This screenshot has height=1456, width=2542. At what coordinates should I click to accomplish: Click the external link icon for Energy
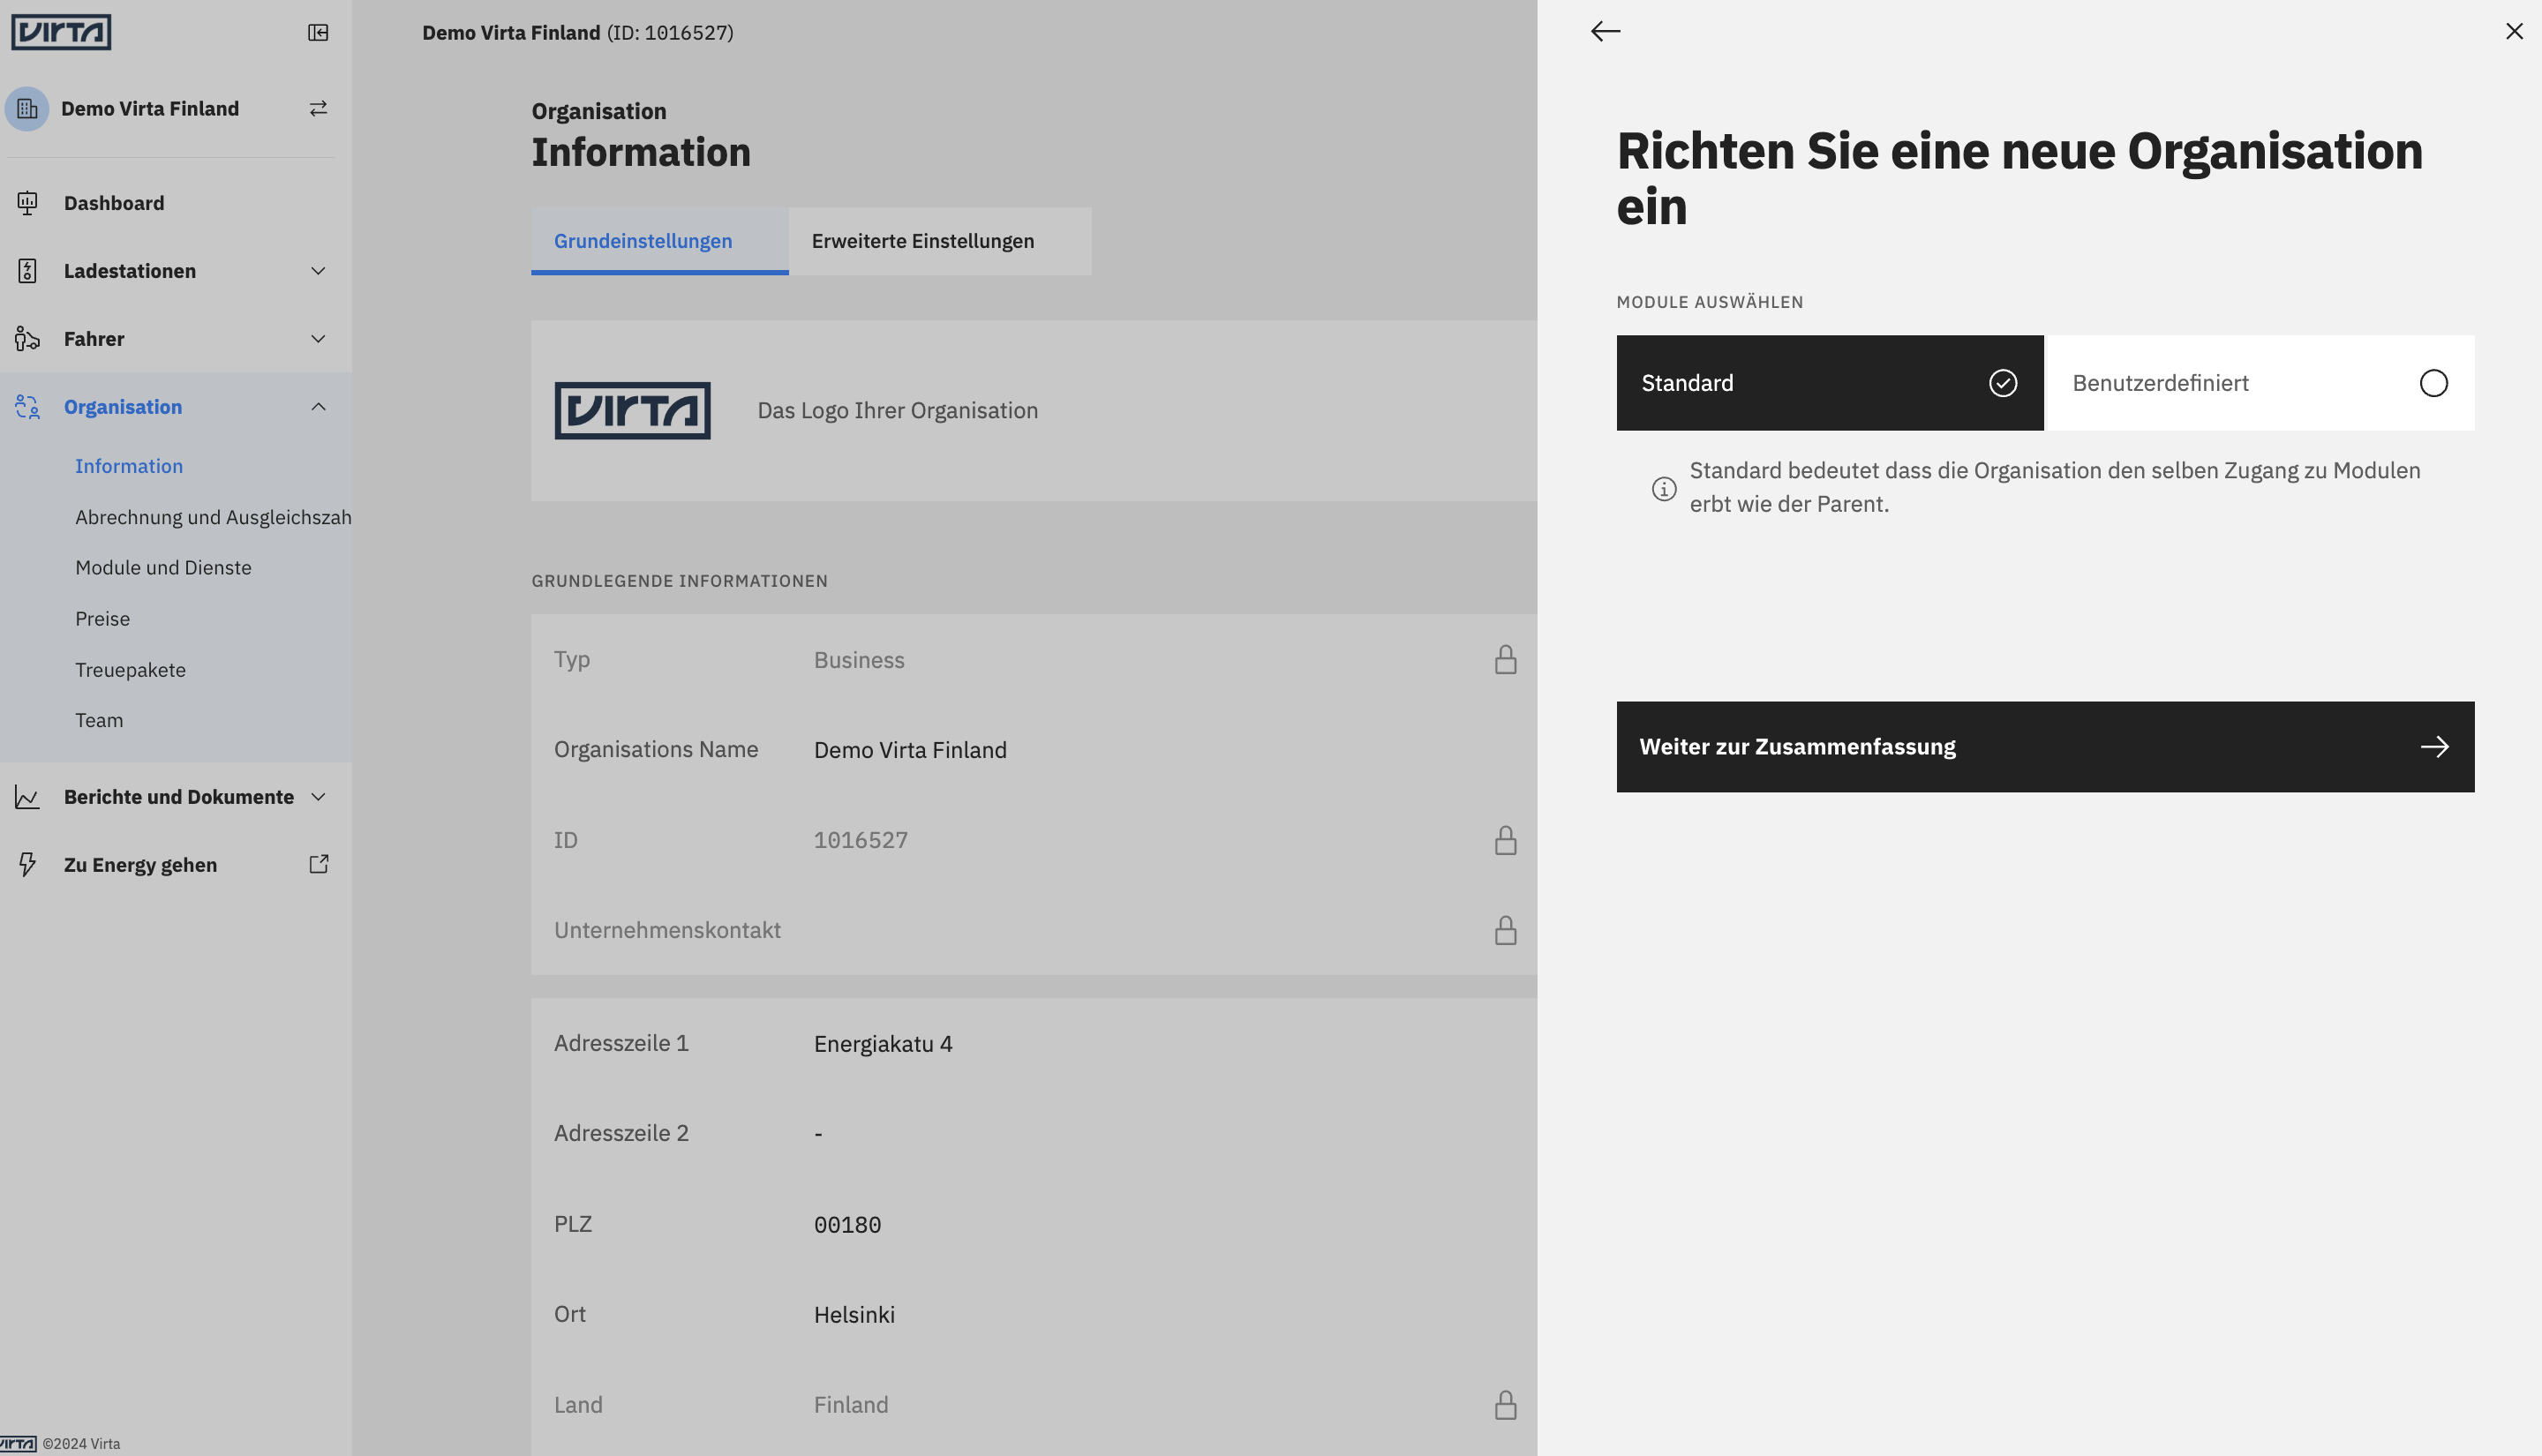coord(318,865)
